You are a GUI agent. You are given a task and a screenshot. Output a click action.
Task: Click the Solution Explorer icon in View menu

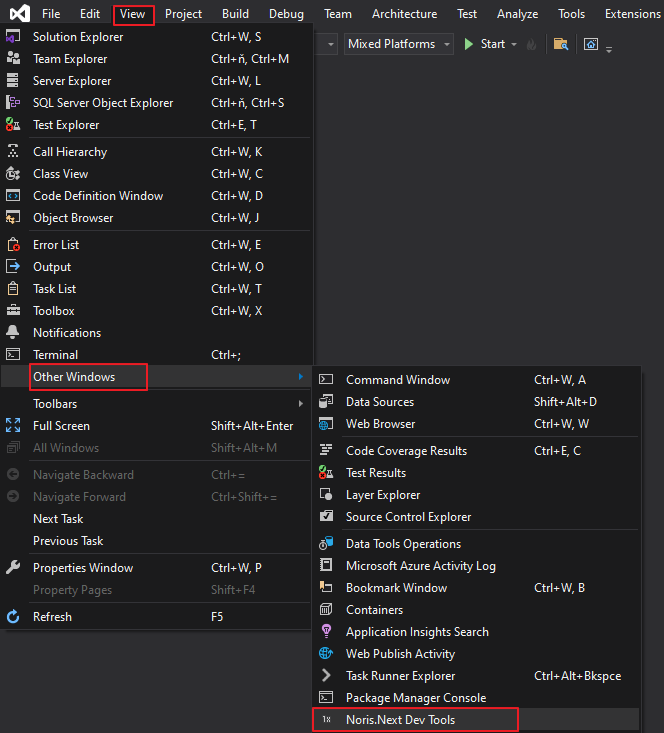click(13, 37)
